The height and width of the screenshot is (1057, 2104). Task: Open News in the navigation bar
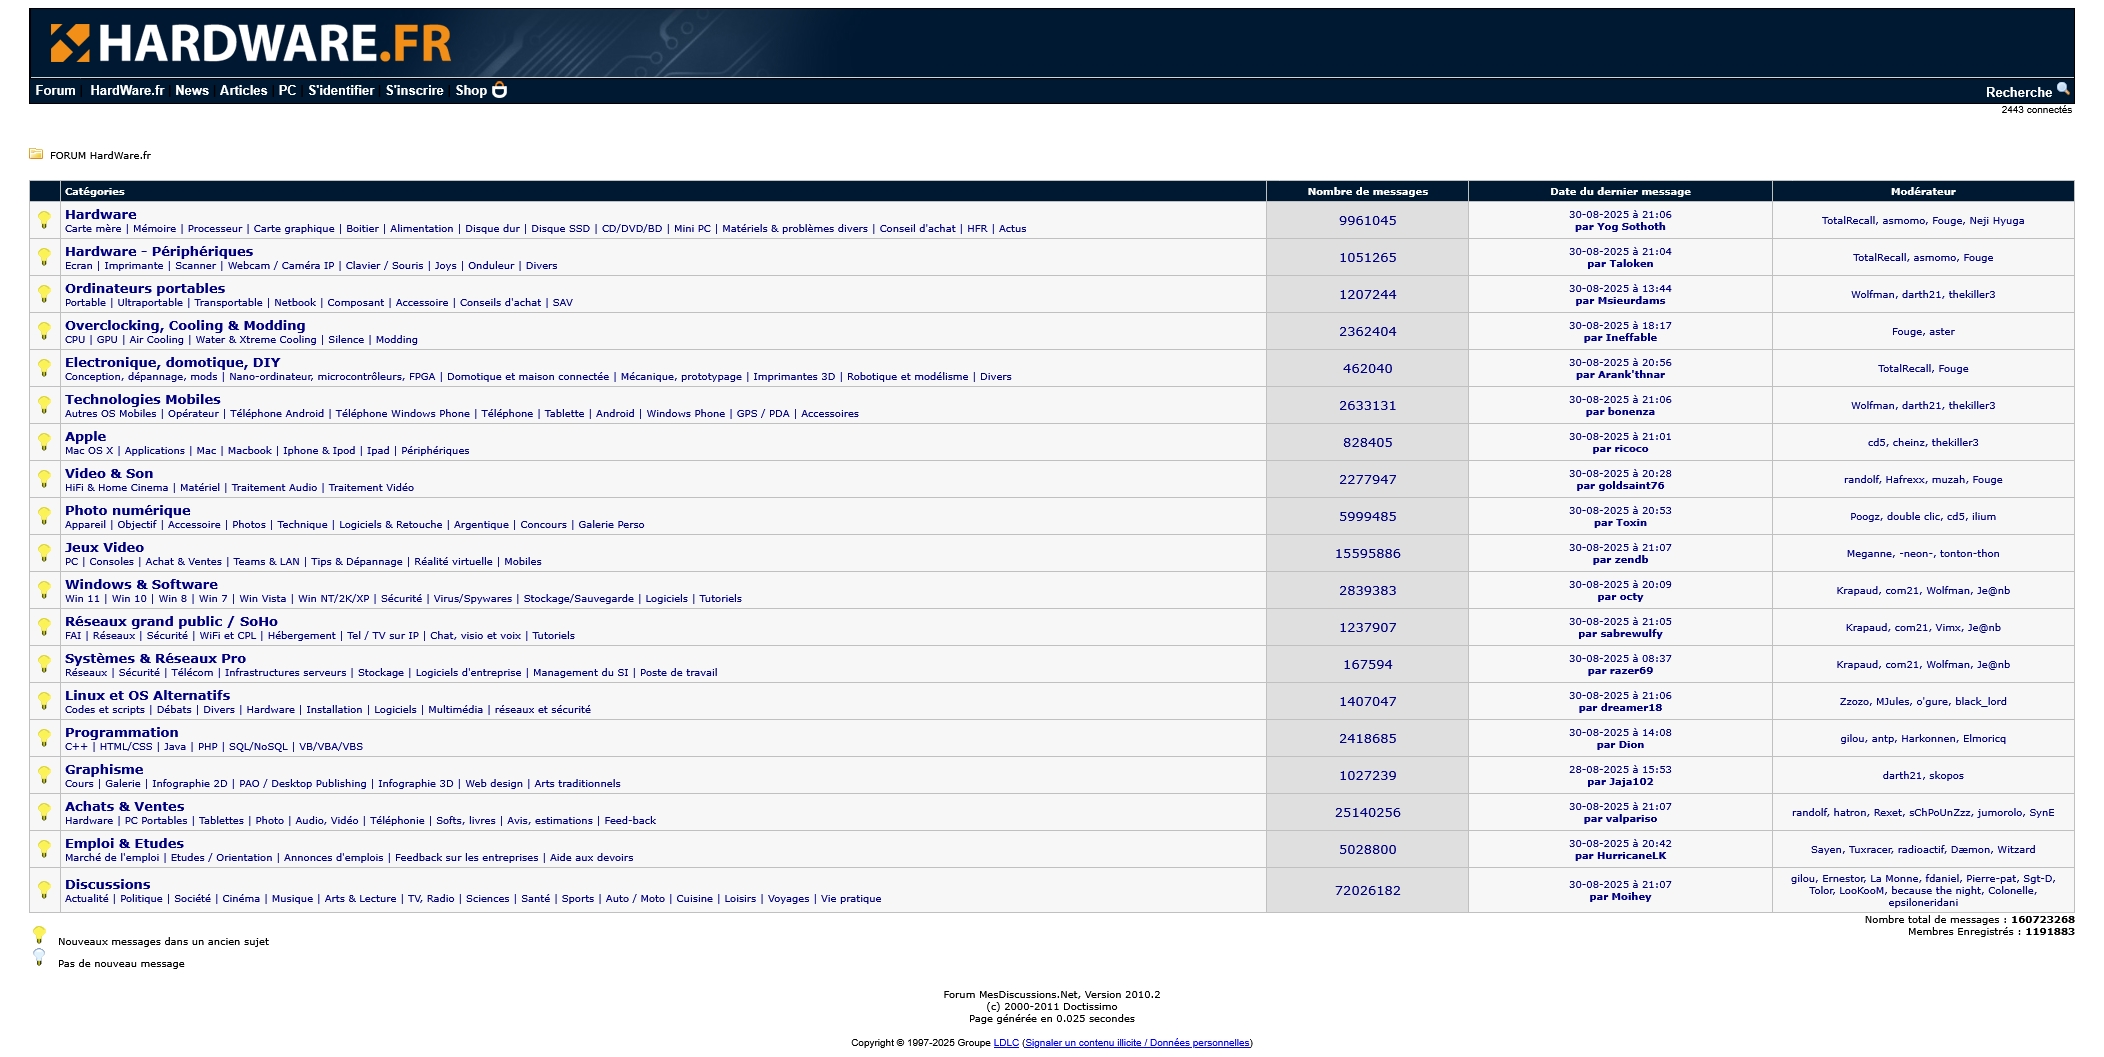coord(192,90)
